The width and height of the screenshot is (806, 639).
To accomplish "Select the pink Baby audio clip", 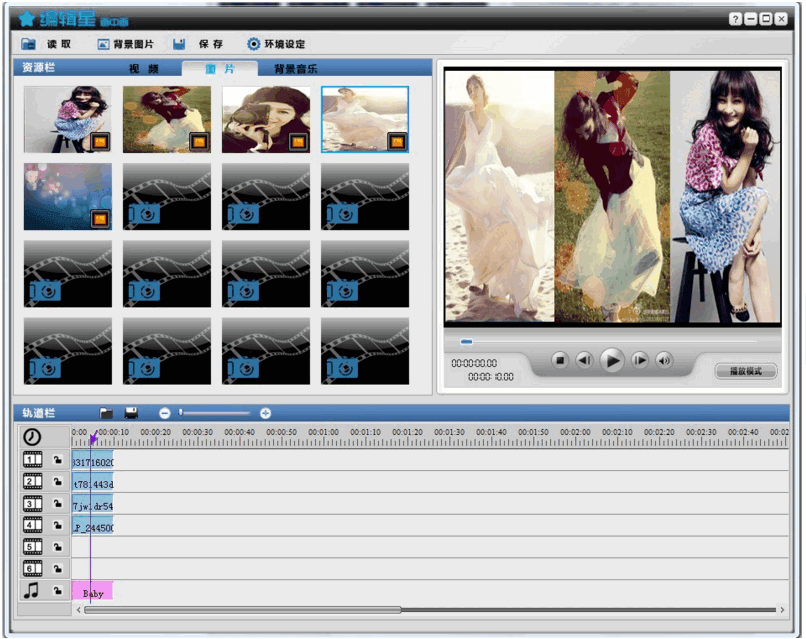I will 93,592.
